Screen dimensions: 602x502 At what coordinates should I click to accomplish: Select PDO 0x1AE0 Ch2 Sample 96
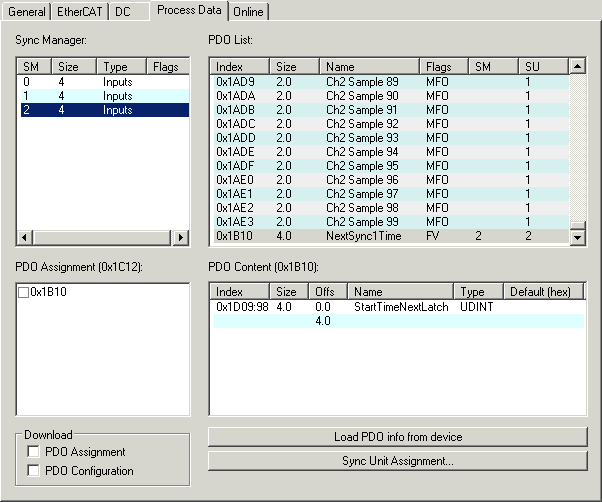click(391, 180)
